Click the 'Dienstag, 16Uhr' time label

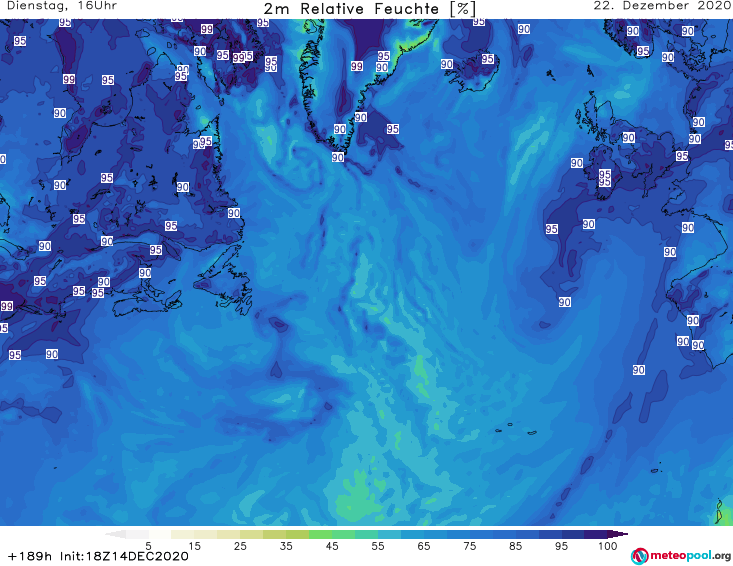coord(62,6)
